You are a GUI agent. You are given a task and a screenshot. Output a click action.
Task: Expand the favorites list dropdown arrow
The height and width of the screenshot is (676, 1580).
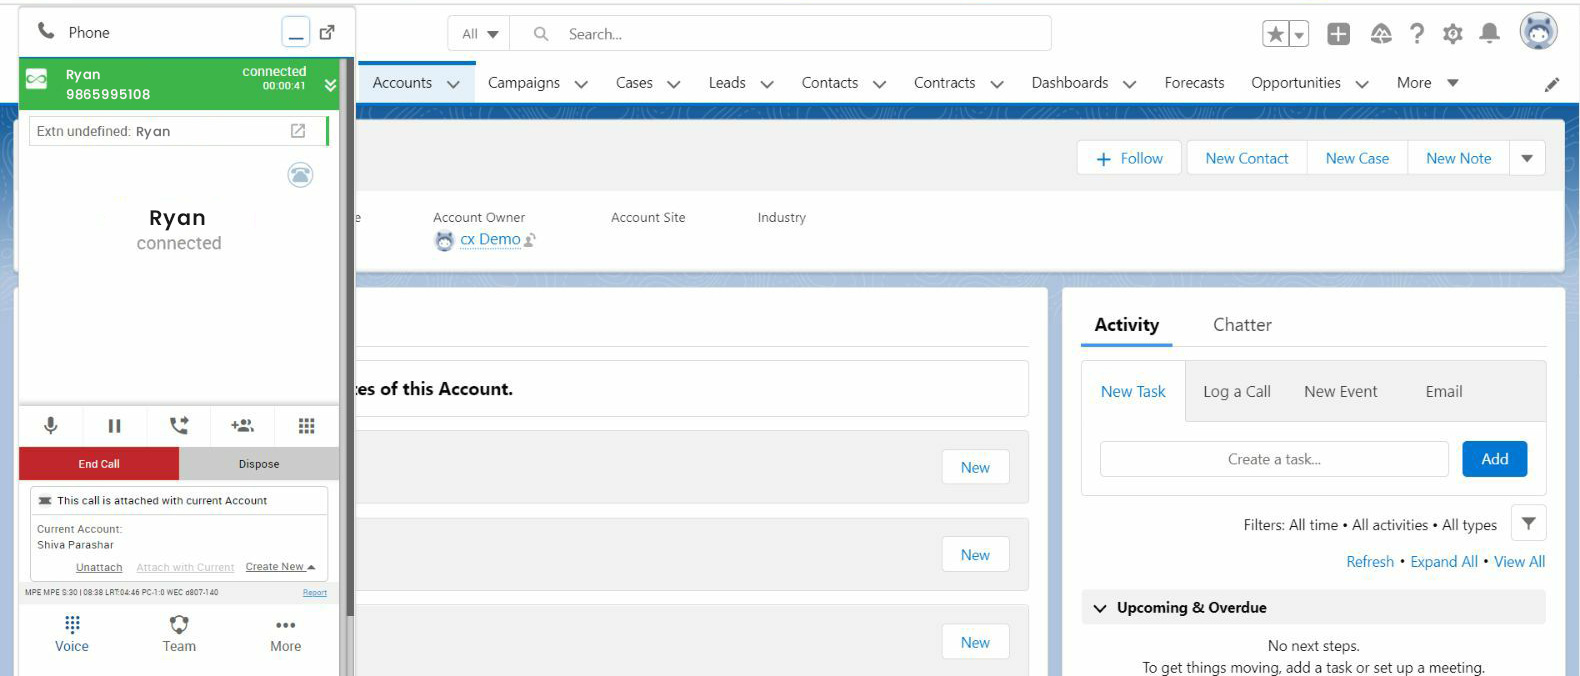[x=1299, y=34]
